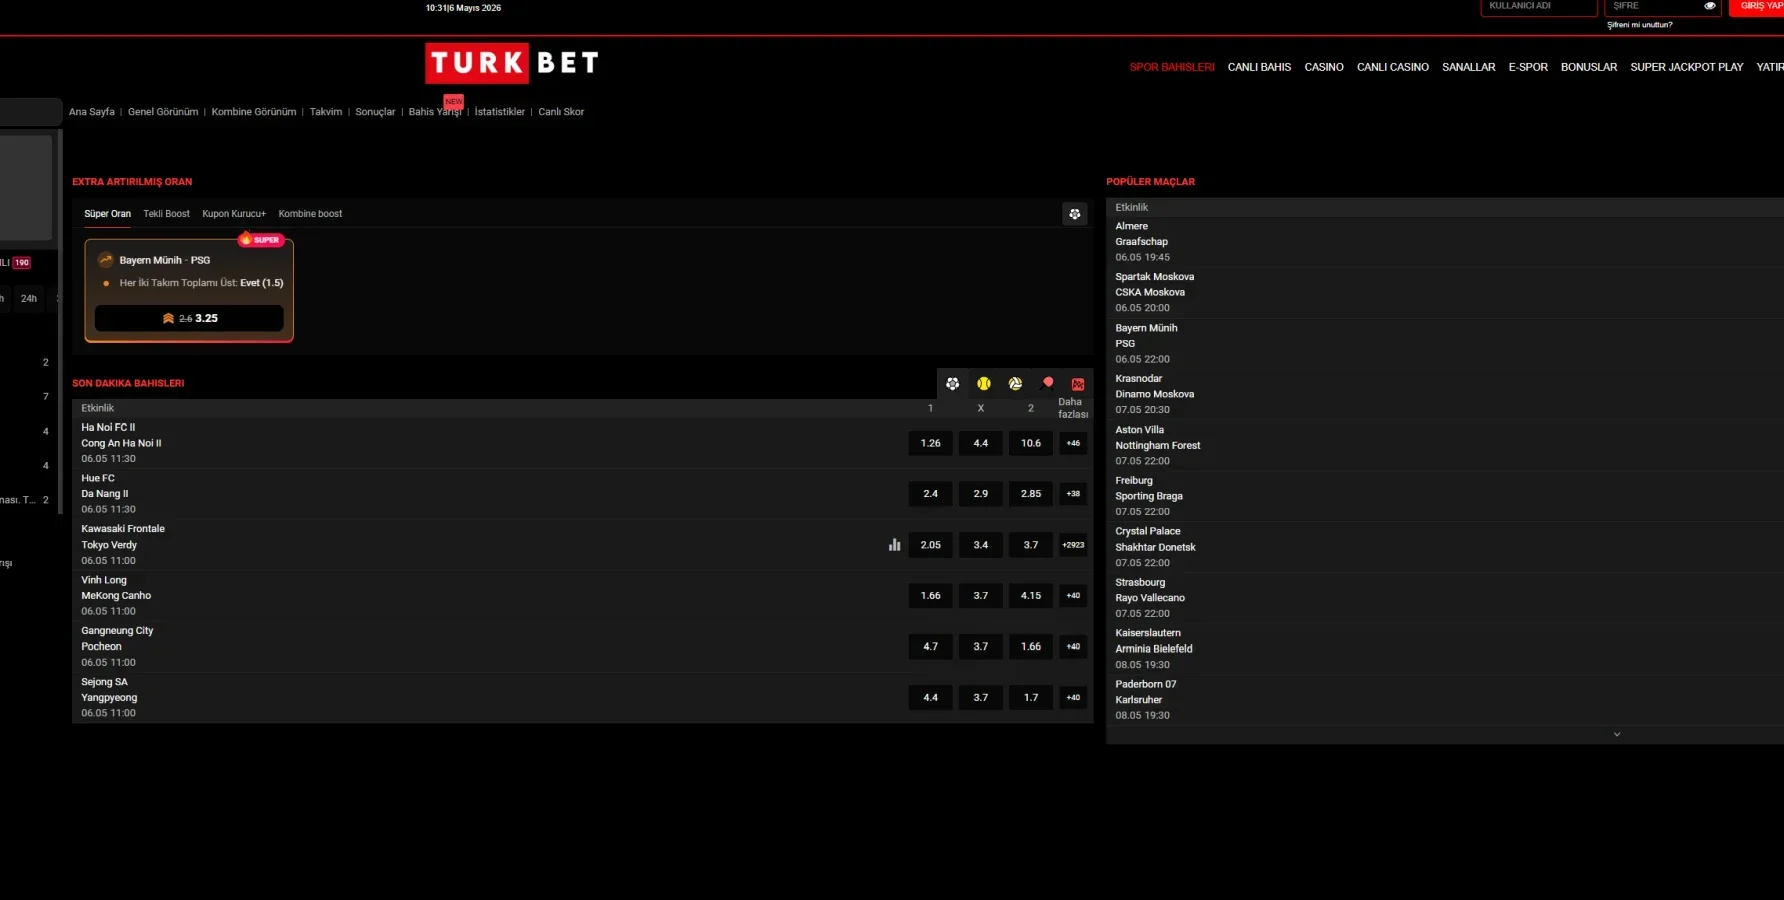
Task: Click the Kullanıcı Adı input field
Action: pyautogui.click(x=1539, y=7)
